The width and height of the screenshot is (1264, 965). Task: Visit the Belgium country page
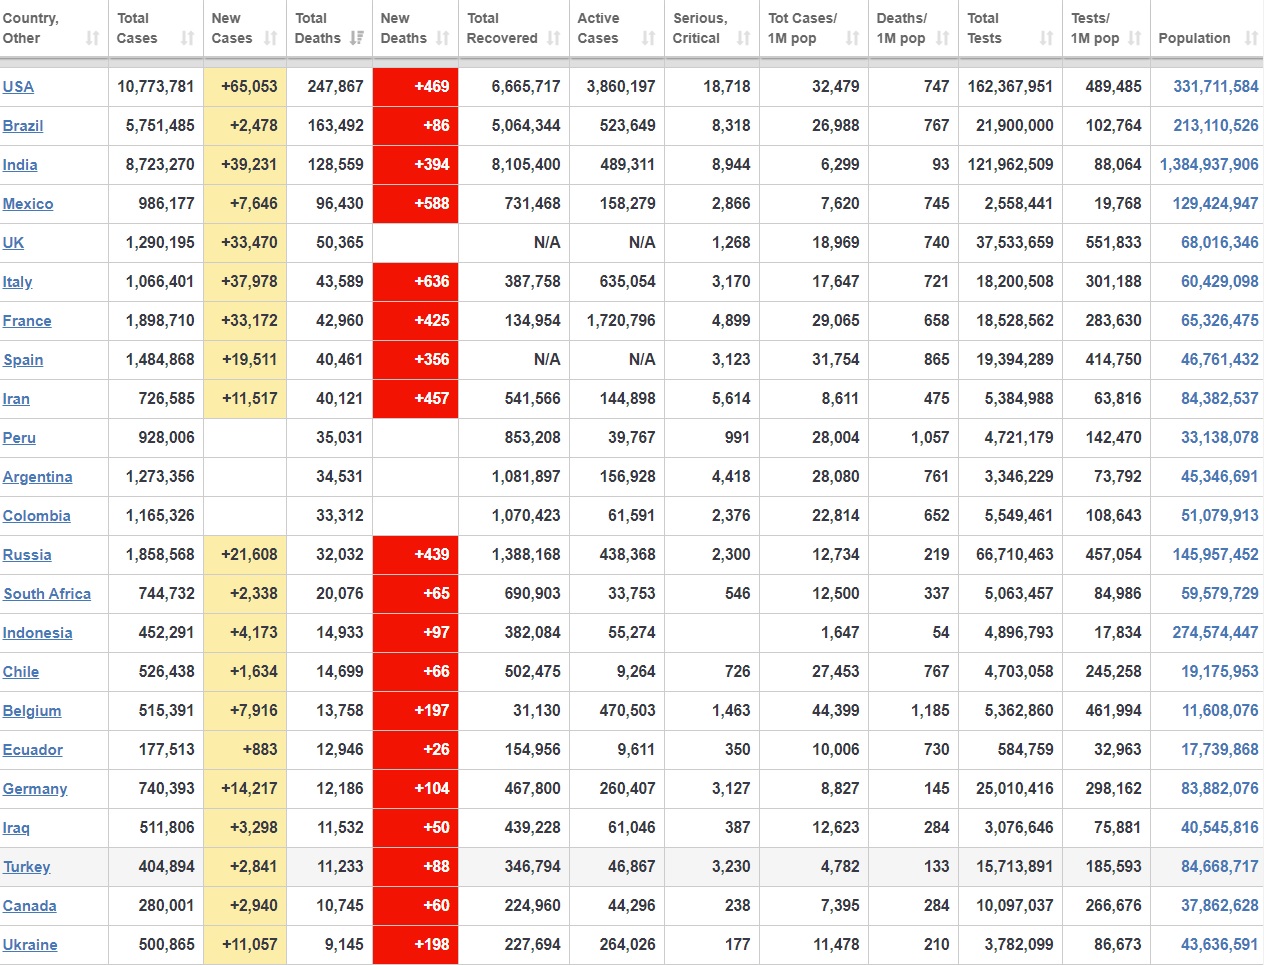tap(32, 711)
